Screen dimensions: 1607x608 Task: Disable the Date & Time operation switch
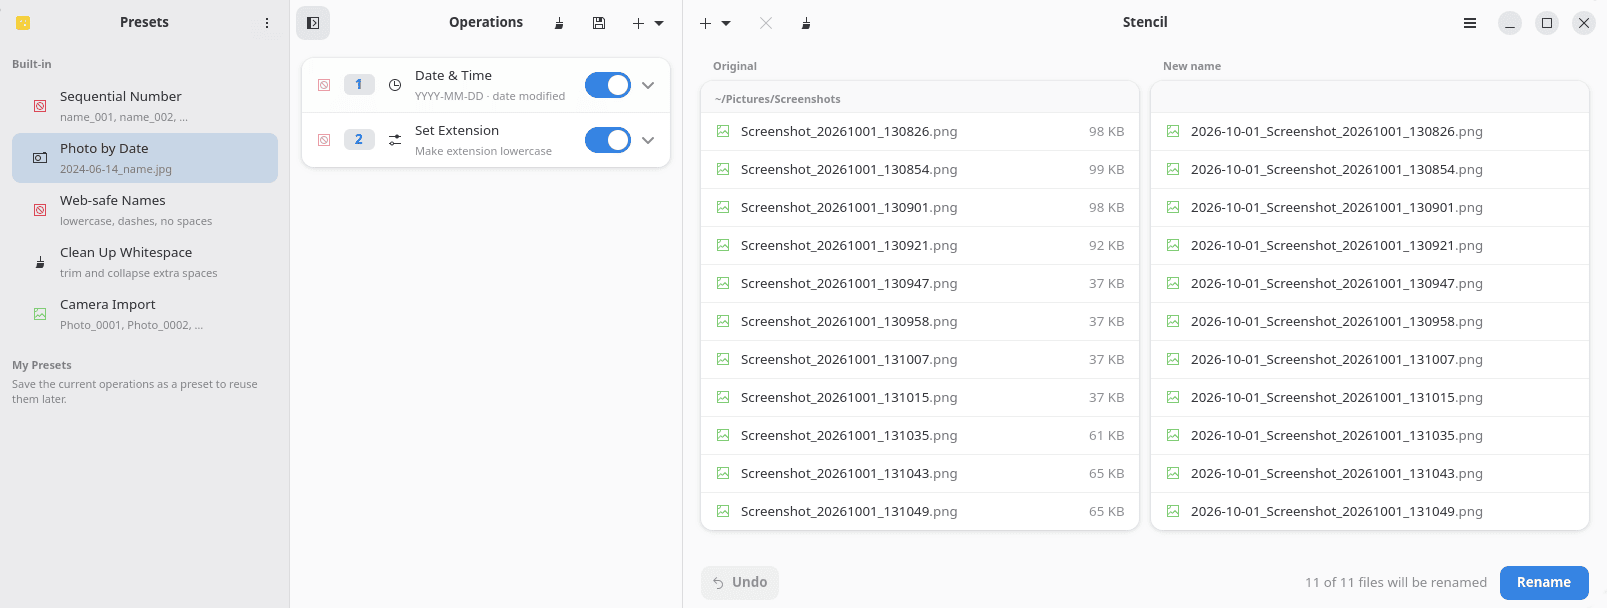pyautogui.click(x=608, y=85)
